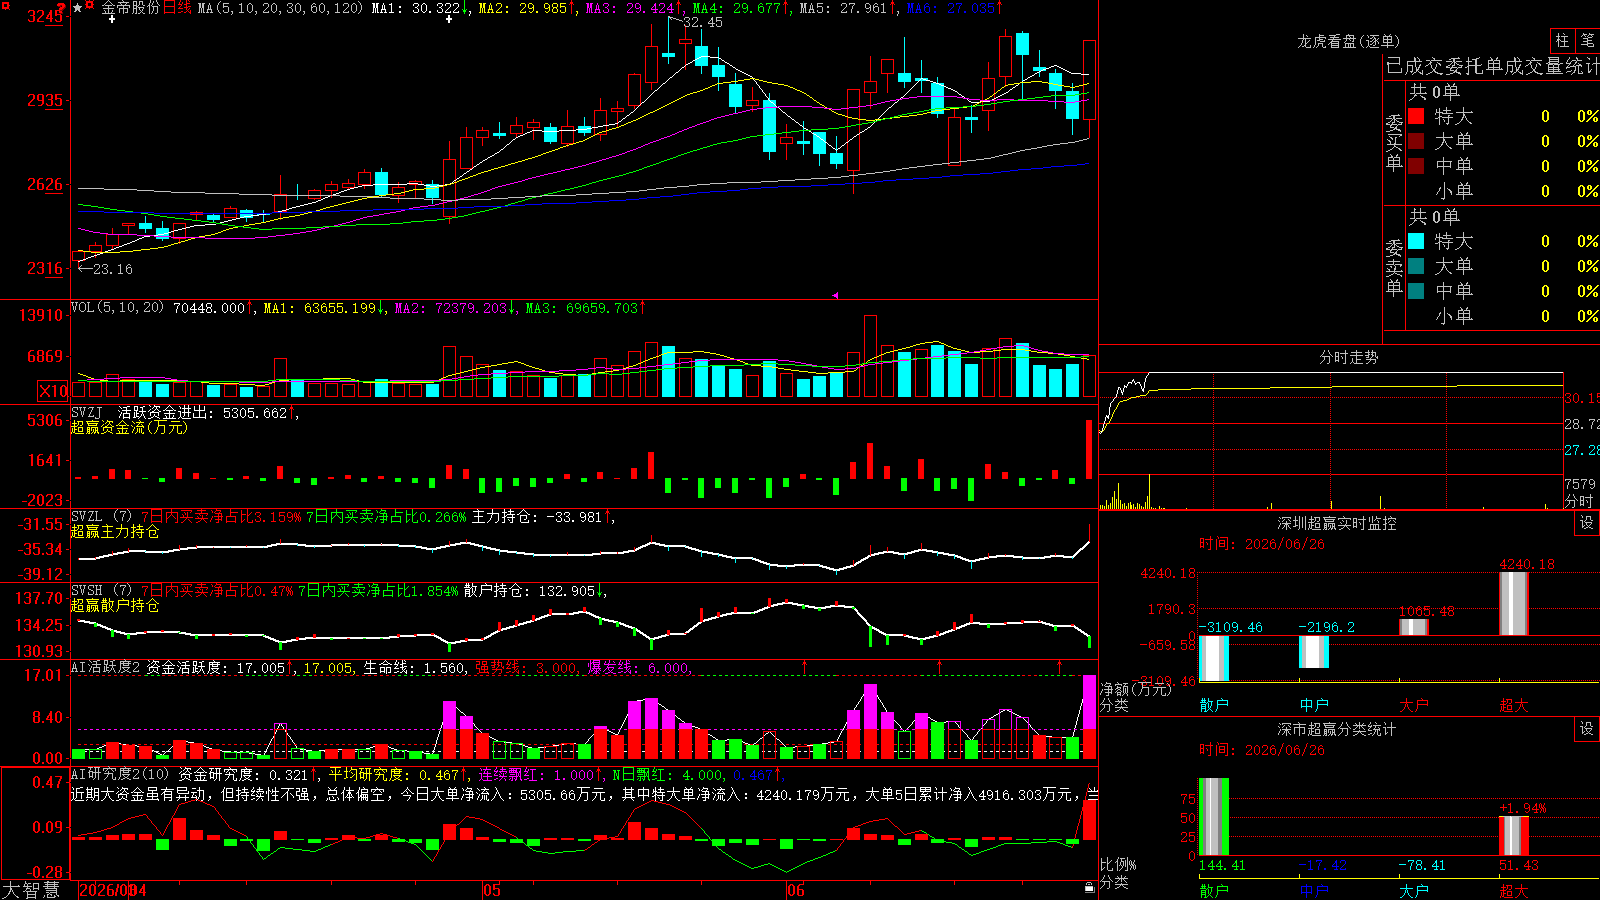
Task: Click the 散户 ratio bar showing 144.41
Action: tap(1214, 817)
